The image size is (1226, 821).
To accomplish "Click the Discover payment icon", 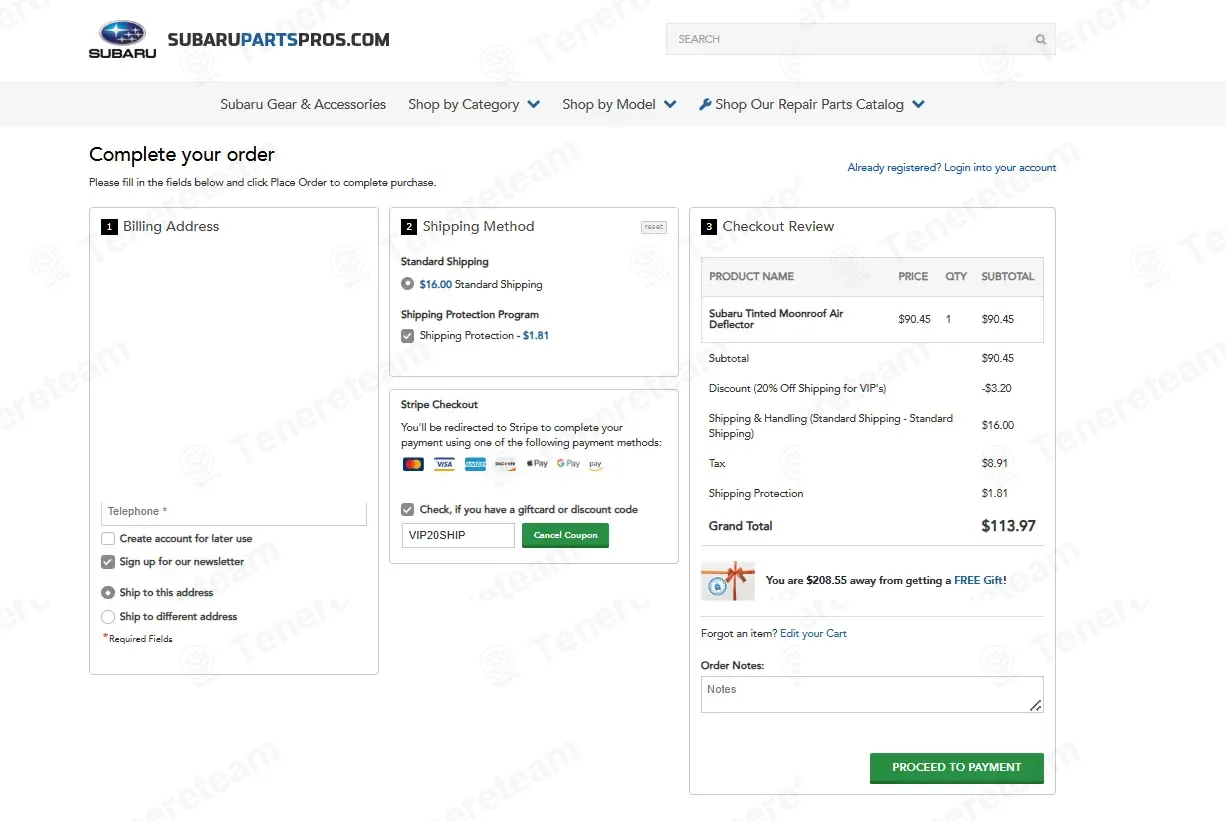I will (506, 464).
